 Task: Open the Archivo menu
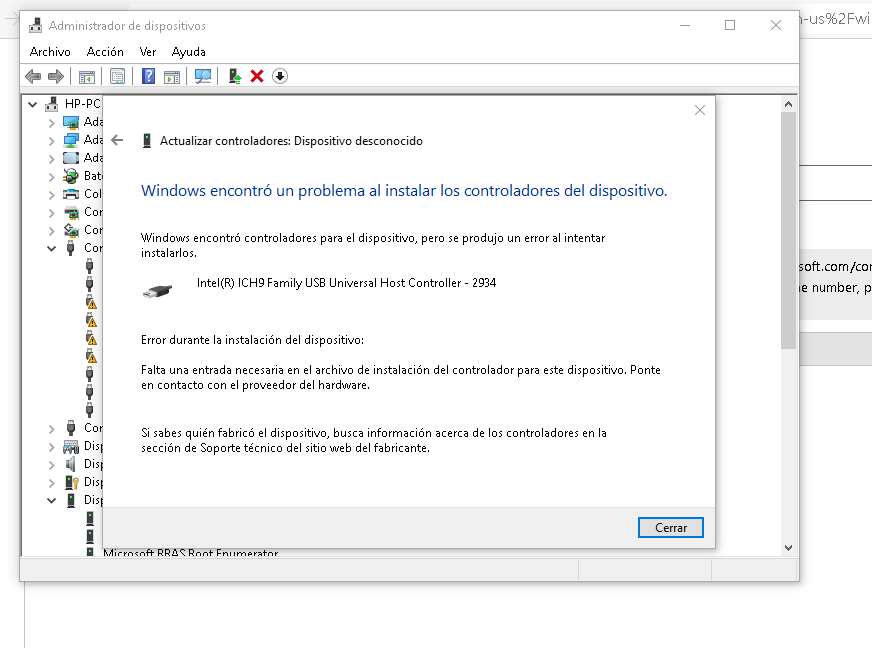50,52
